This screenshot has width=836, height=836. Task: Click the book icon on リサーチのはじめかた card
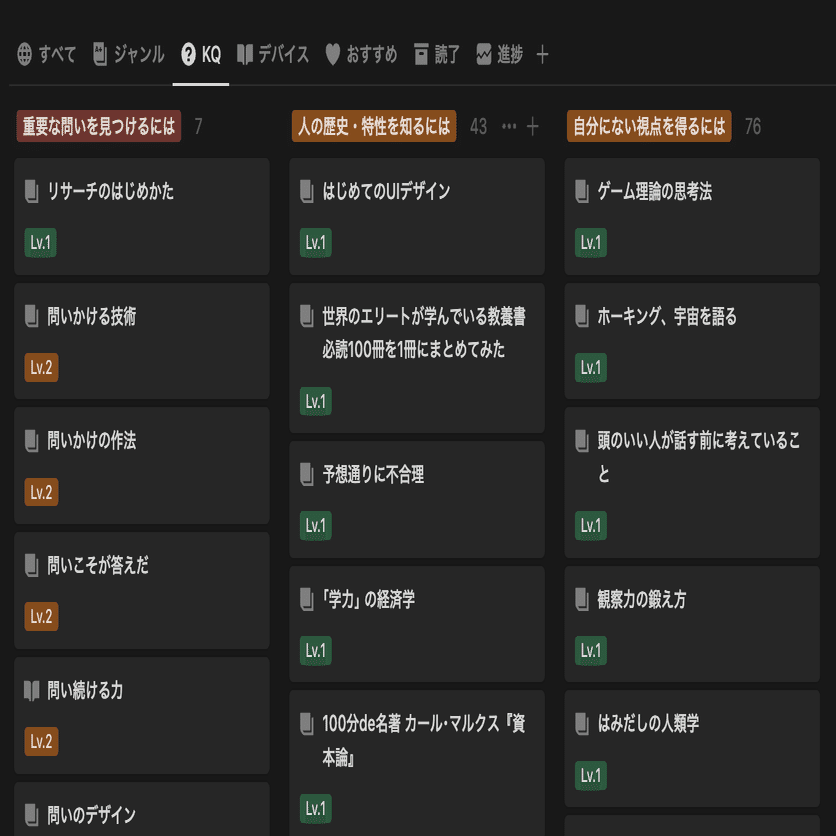(33, 192)
